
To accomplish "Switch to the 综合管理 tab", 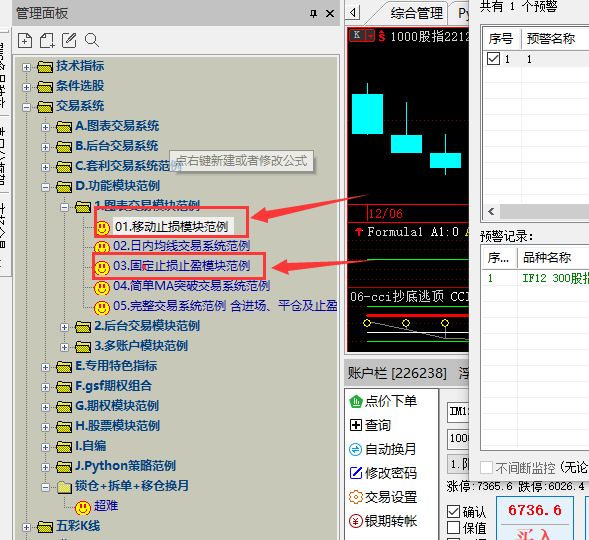I will 417,14.
